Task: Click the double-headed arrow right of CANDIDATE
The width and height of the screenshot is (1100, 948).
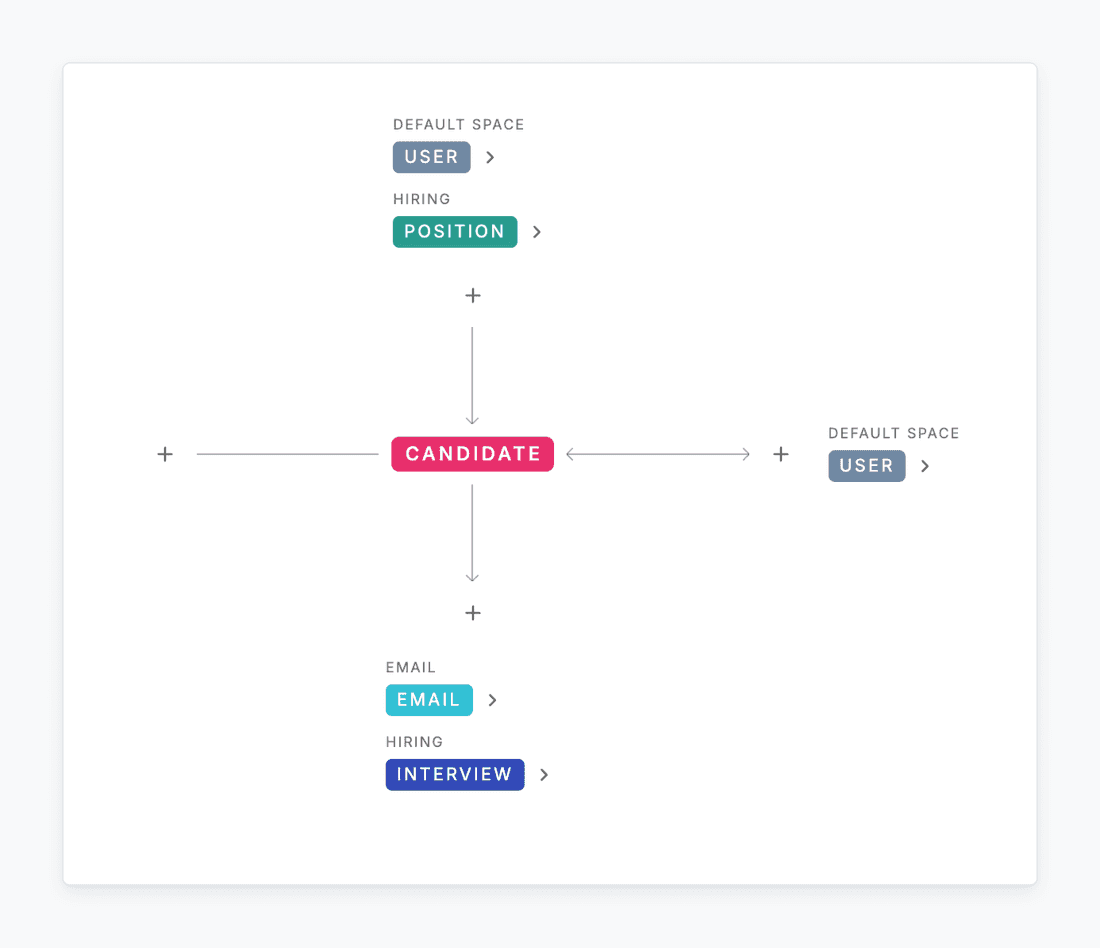Action: (x=658, y=454)
